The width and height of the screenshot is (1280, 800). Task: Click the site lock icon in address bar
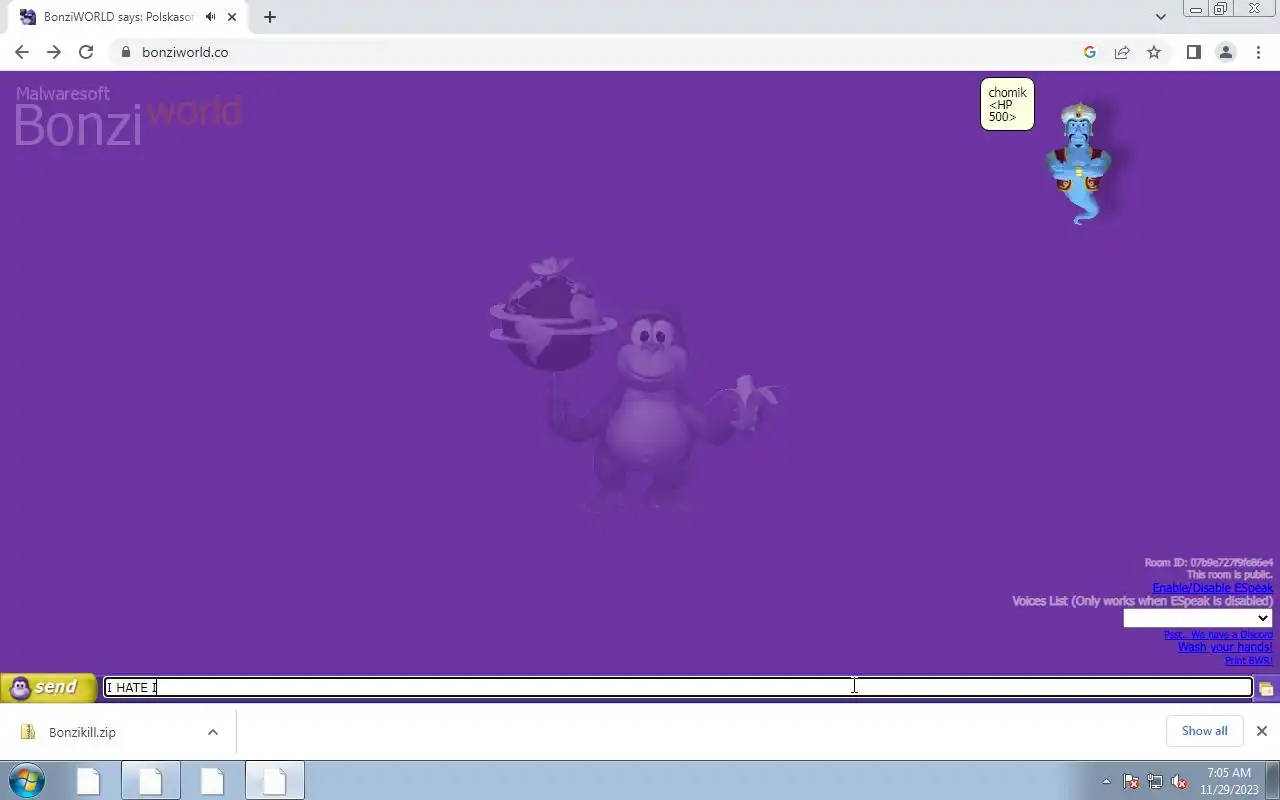coord(126,52)
